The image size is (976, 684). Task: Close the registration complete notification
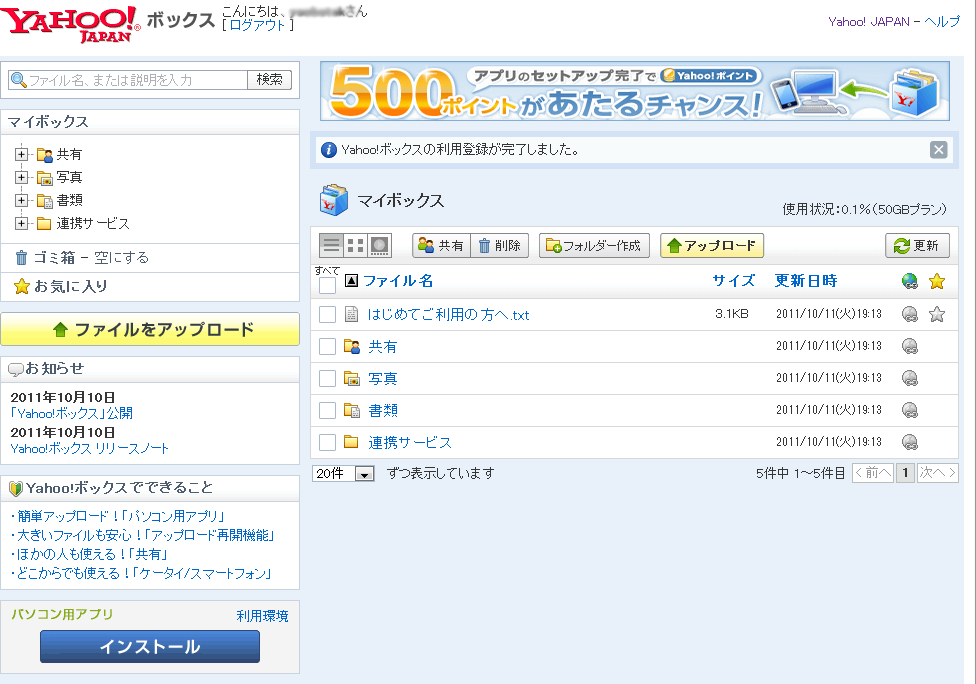[x=939, y=149]
